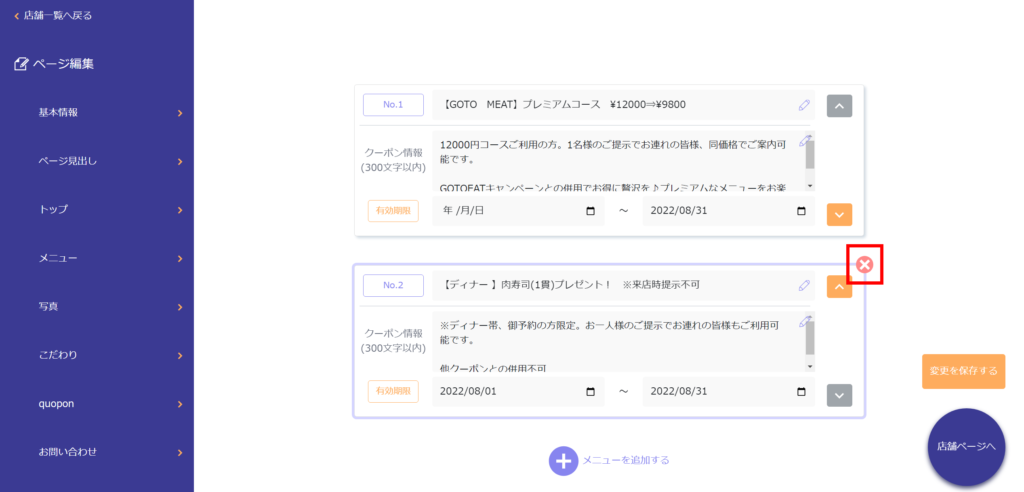Click the 変更を保存する button
1024x492 pixels.
(963, 371)
